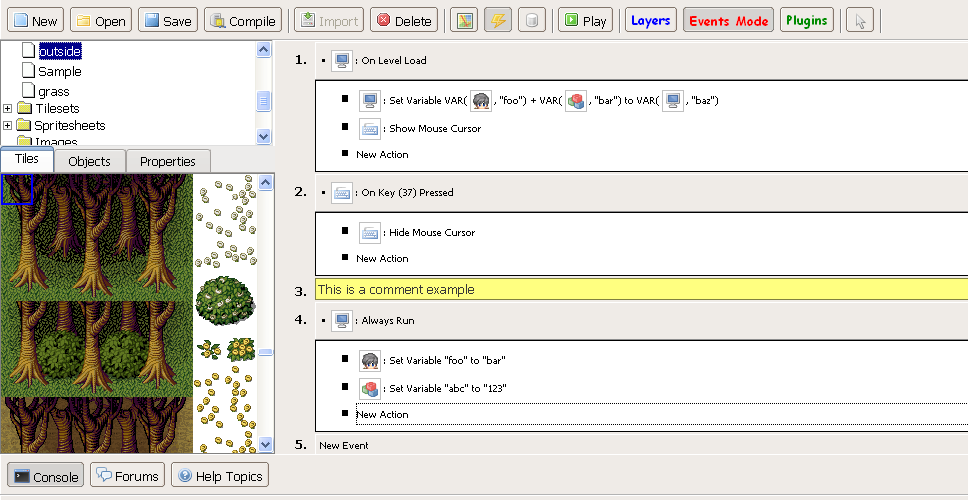Click the project tree scroll-down arrow
This screenshot has height=500, width=968.
click(x=264, y=137)
